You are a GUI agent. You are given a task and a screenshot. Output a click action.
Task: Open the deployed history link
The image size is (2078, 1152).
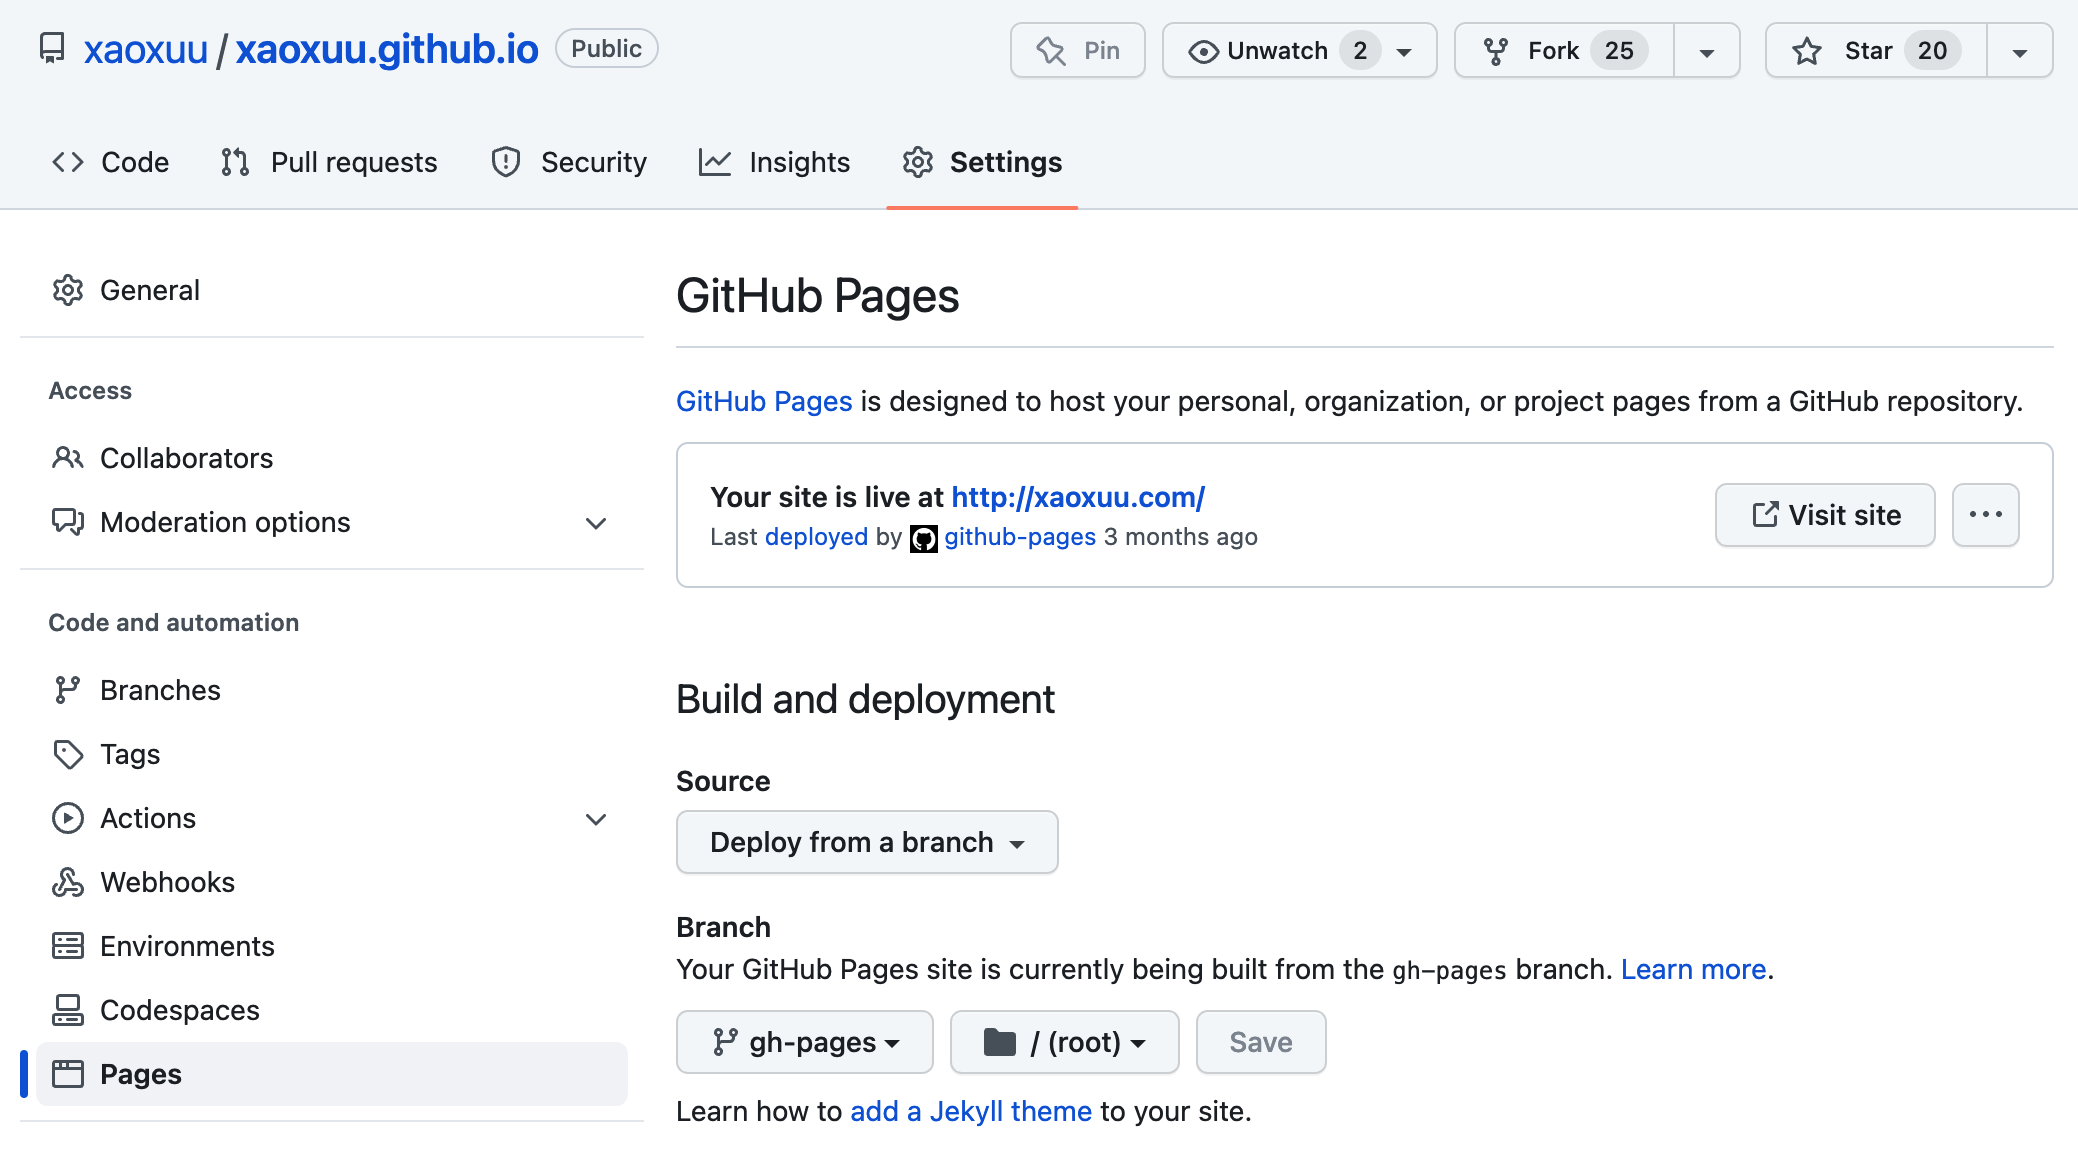point(816,537)
